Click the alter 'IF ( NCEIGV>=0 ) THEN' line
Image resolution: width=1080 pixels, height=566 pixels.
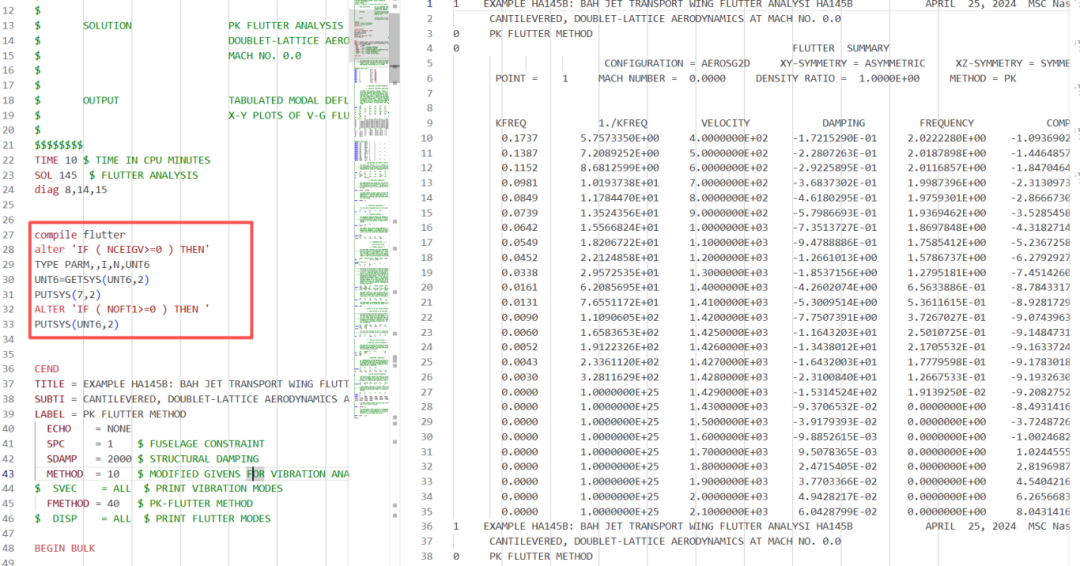pyautogui.click(x=122, y=249)
